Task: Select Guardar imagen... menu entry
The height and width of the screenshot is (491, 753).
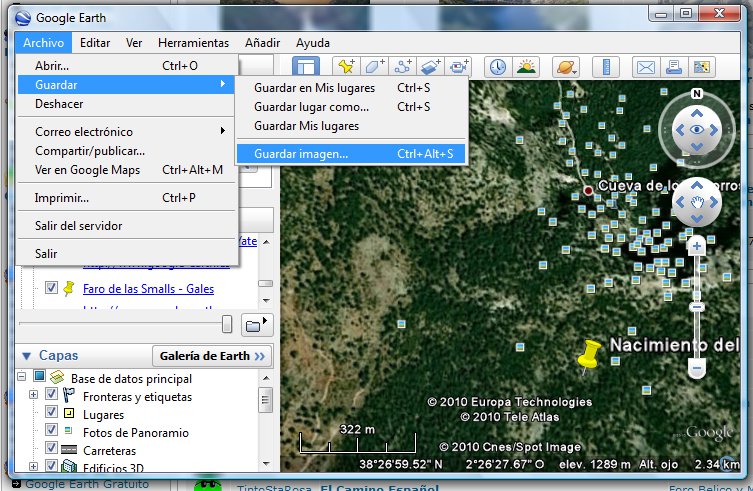Action: coord(301,154)
